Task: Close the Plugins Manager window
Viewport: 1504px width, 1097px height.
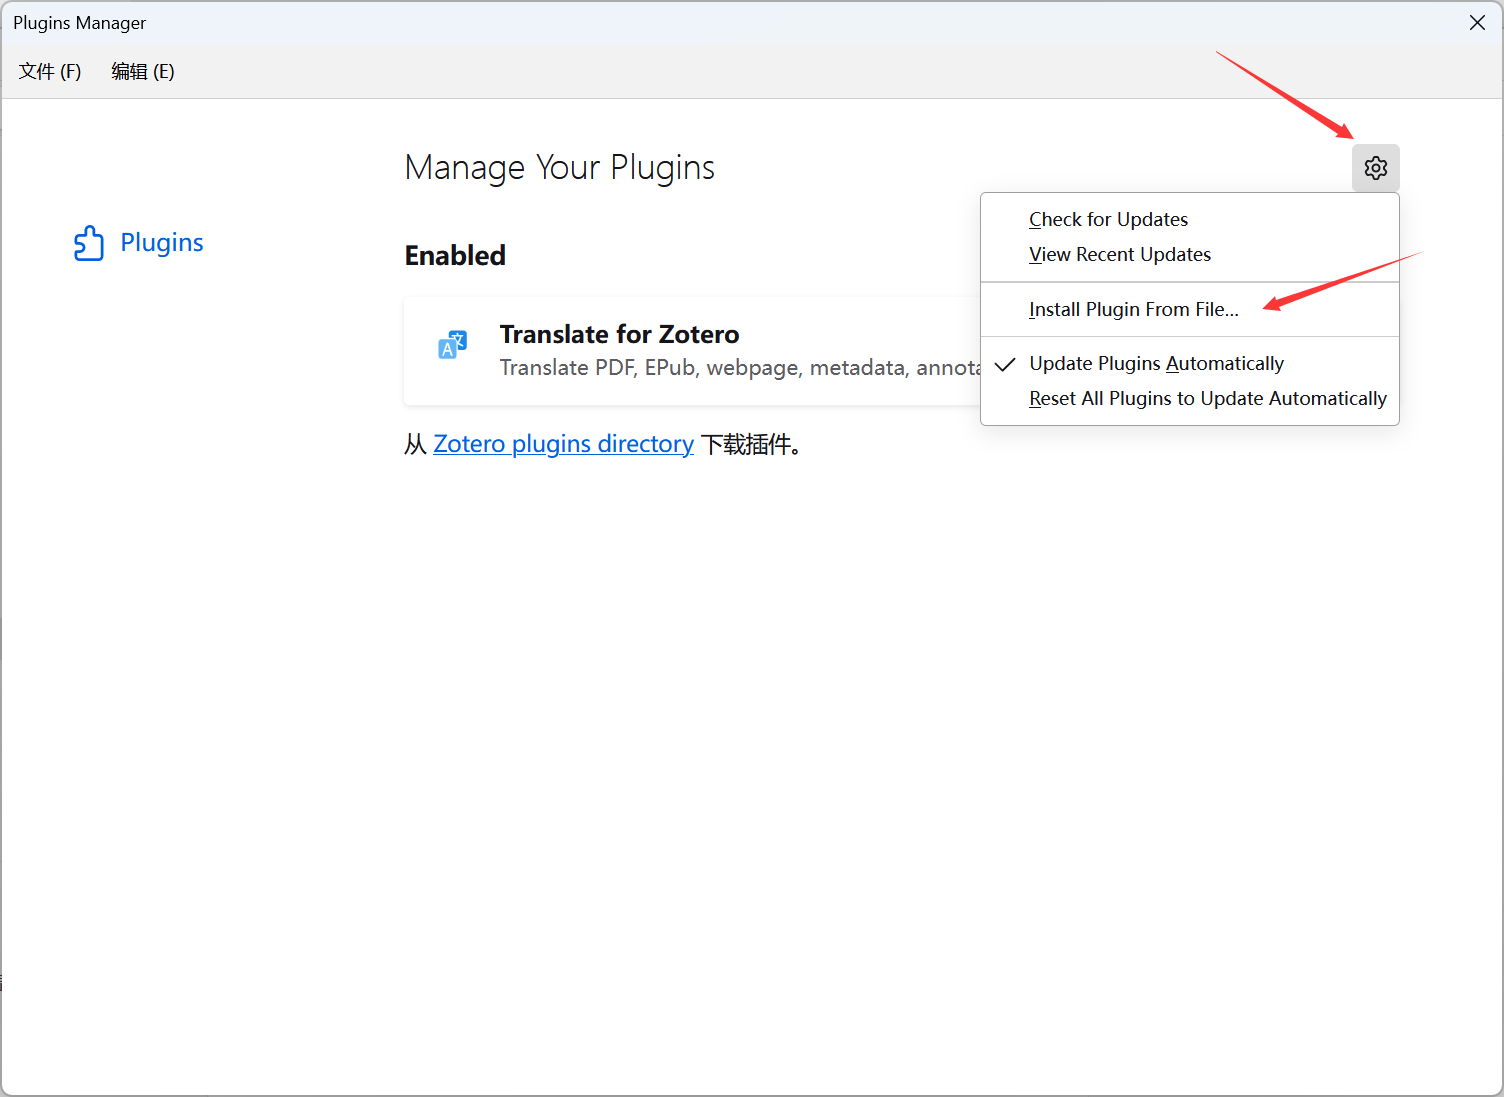Action: (x=1477, y=22)
